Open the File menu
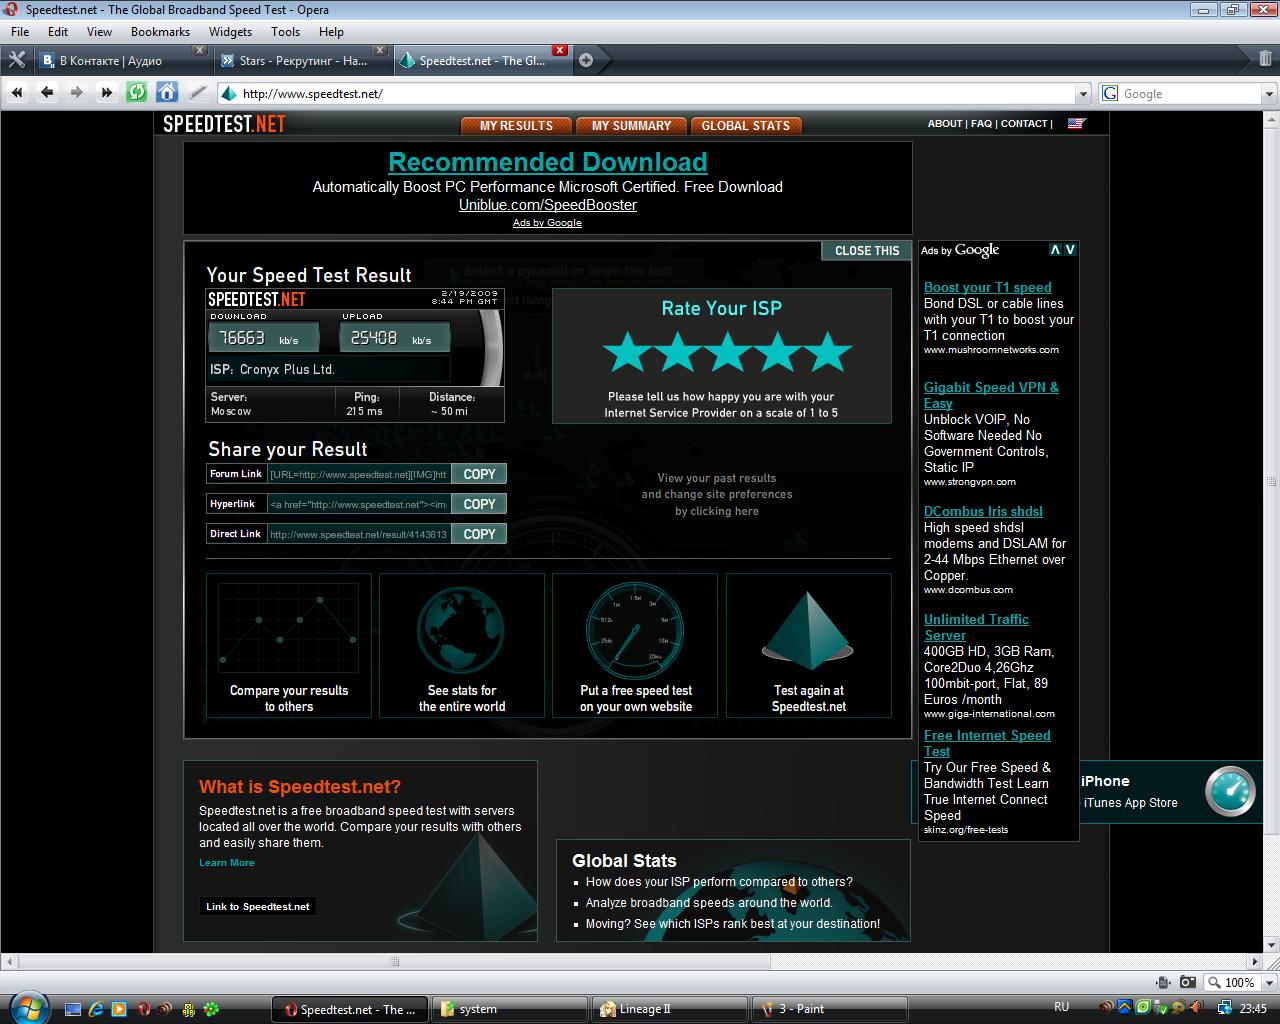Screen dimensions: 1280x1024 point(20,32)
